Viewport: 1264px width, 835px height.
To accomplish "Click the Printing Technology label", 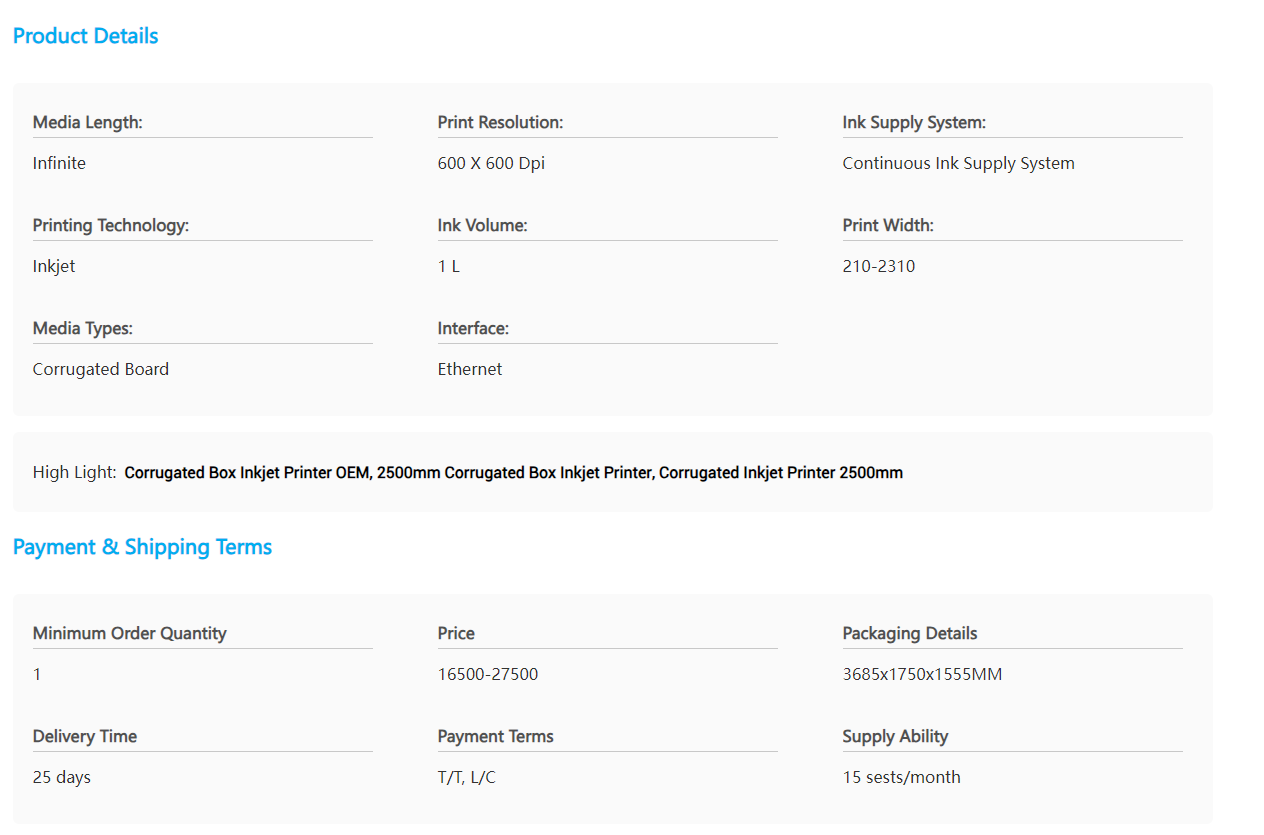I will click(110, 225).
